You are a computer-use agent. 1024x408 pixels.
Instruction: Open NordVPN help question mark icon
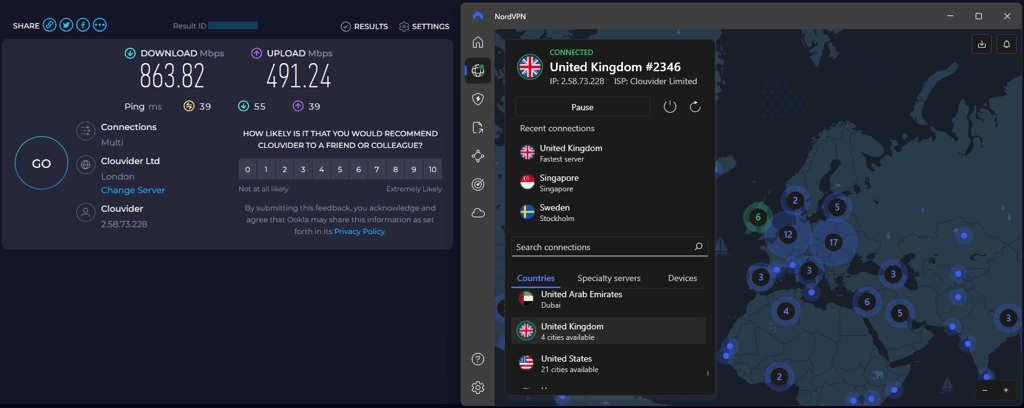478,359
